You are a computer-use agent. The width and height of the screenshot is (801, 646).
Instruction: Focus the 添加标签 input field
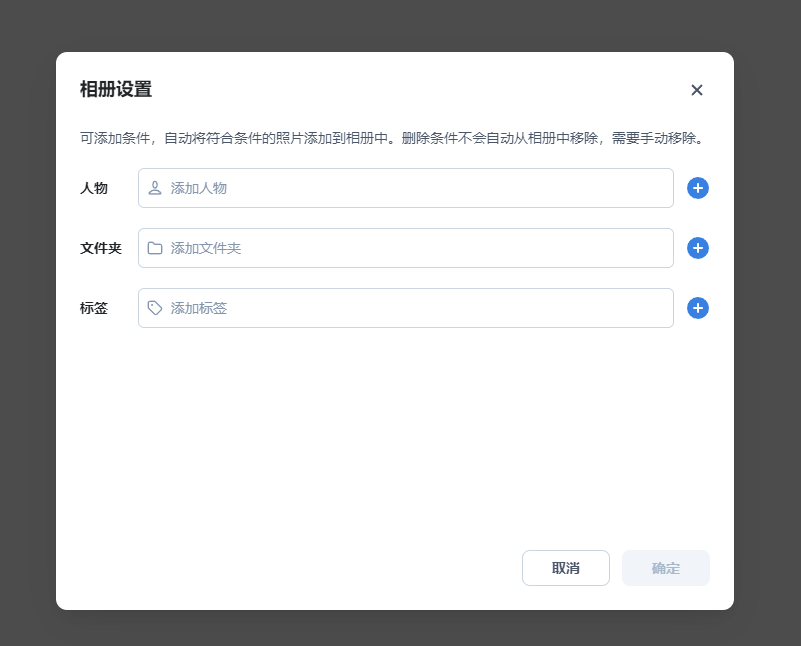coord(406,308)
